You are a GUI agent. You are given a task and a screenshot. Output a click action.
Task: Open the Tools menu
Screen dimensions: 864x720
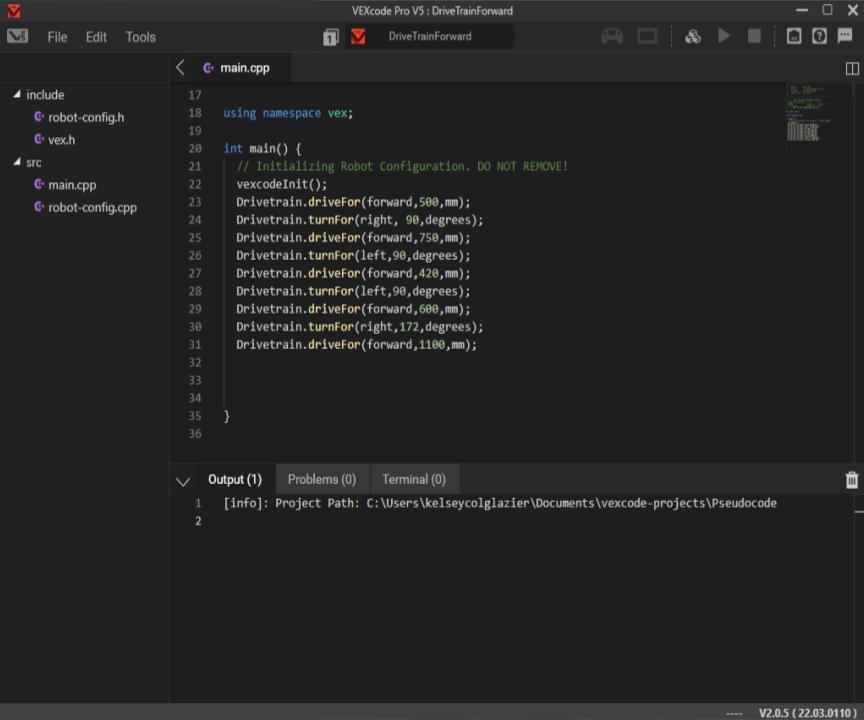(140, 37)
